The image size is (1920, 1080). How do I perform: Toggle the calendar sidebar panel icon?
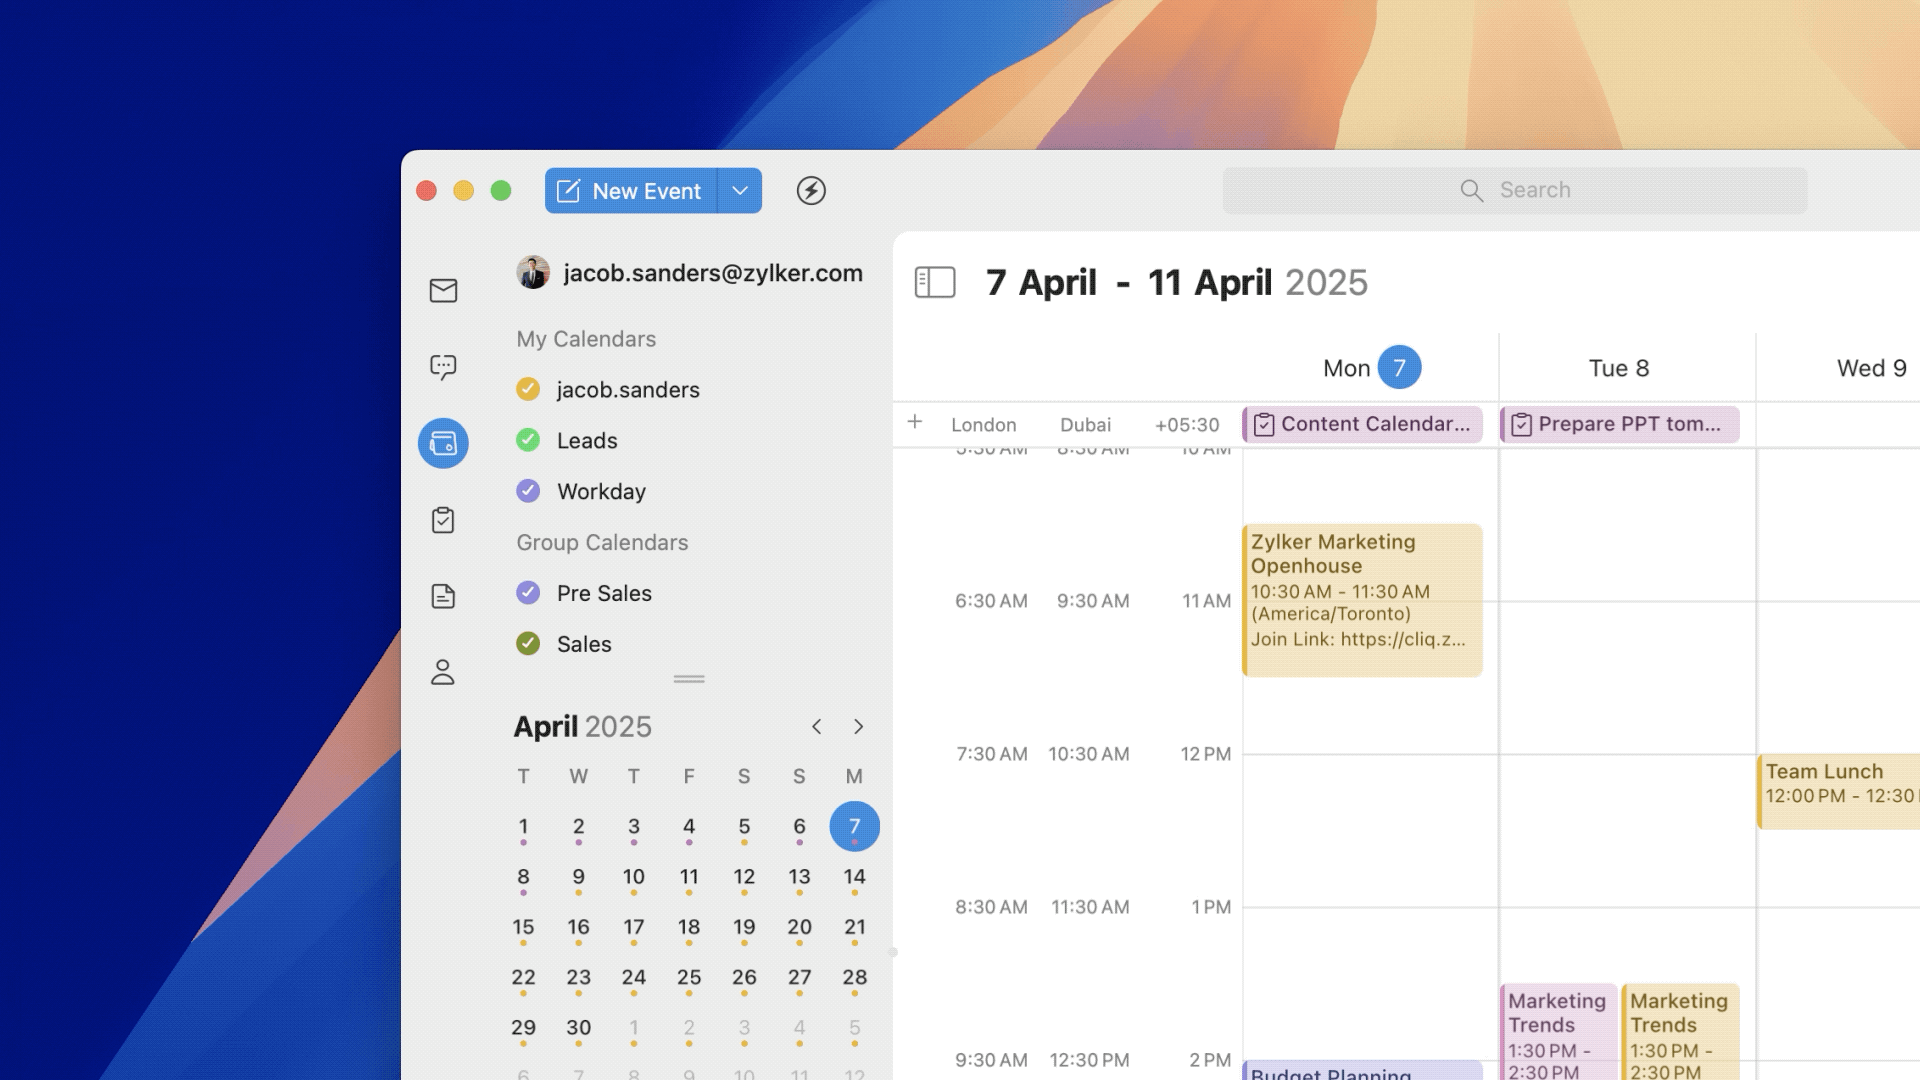[x=935, y=282]
